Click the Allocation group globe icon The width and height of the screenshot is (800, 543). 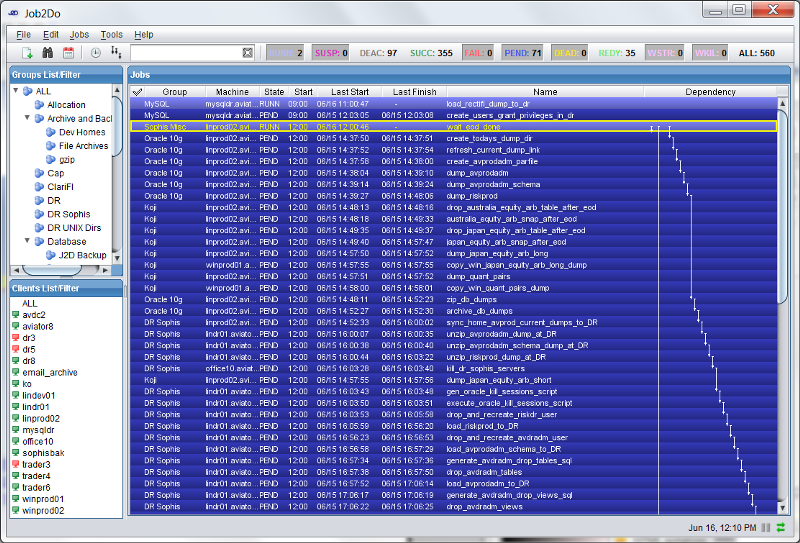(x=39, y=105)
